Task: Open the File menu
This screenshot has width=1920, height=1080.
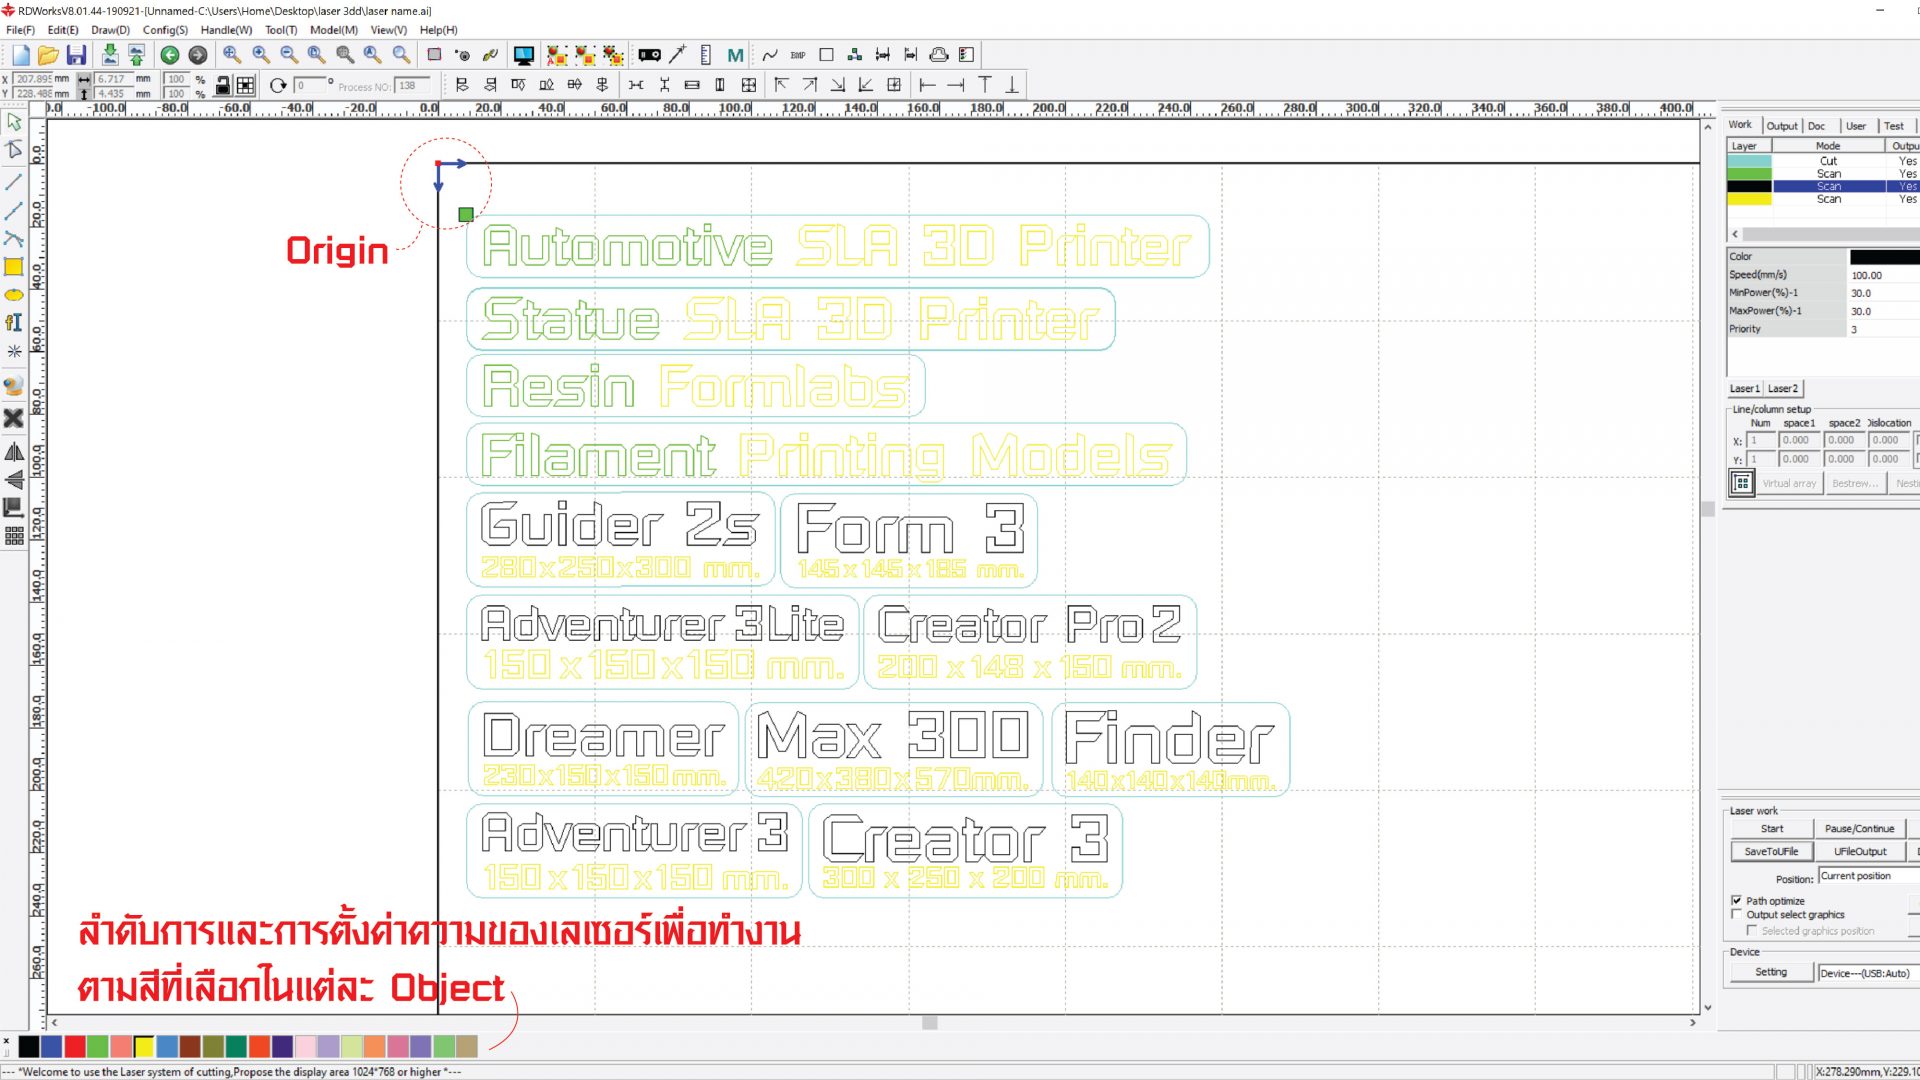Action: 20,30
